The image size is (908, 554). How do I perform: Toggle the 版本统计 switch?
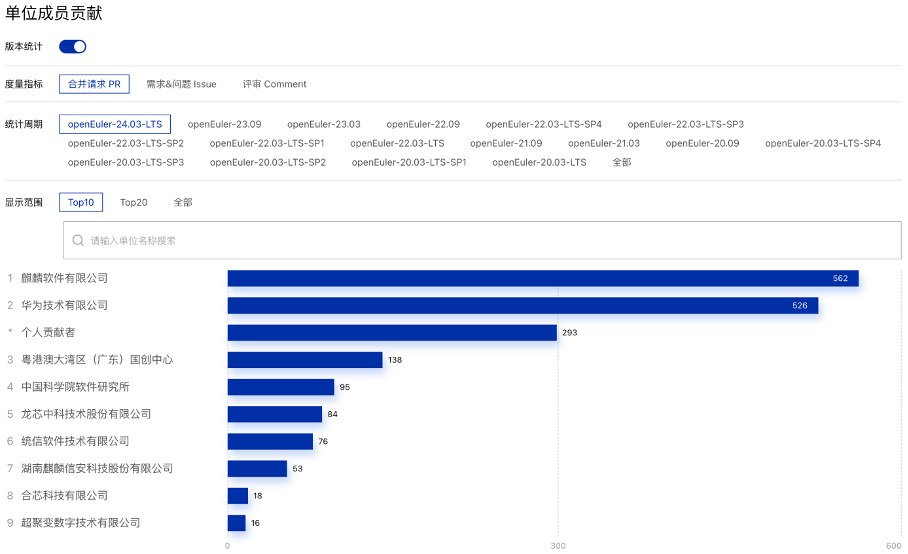[x=73, y=46]
